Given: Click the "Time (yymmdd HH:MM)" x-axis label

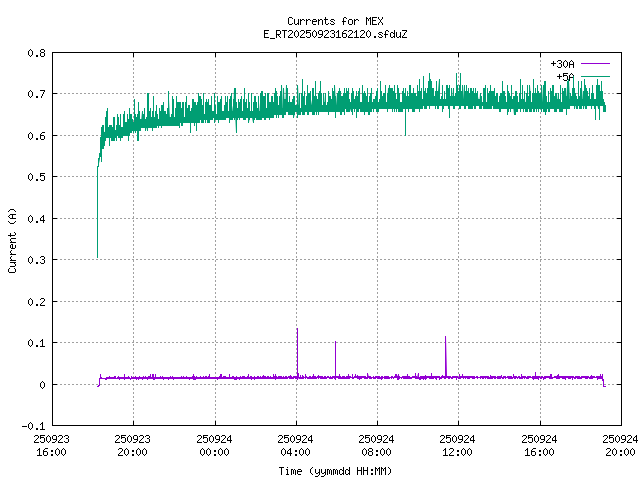Looking at the screenshot, I should pos(334,470).
